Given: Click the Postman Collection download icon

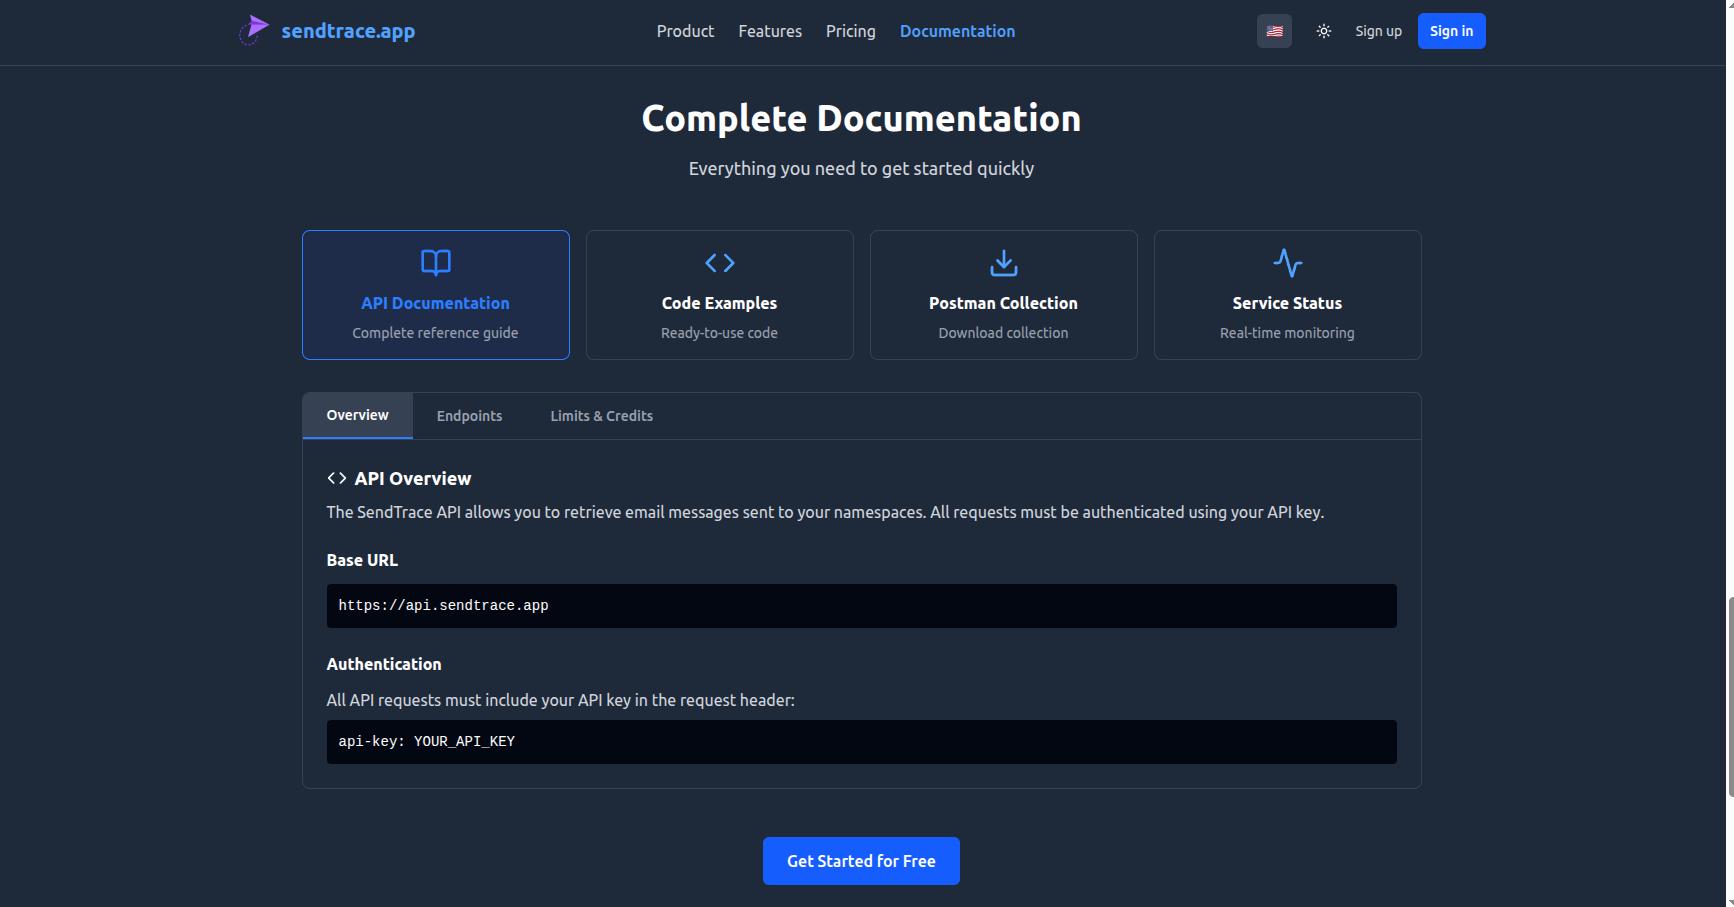Looking at the screenshot, I should (1003, 263).
